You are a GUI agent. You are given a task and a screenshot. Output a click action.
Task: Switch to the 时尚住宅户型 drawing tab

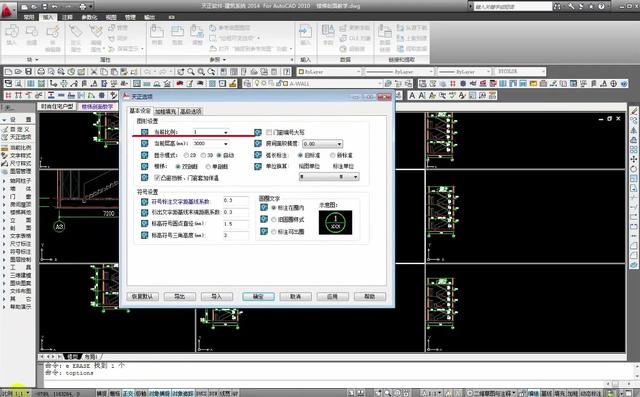(x=57, y=106)
